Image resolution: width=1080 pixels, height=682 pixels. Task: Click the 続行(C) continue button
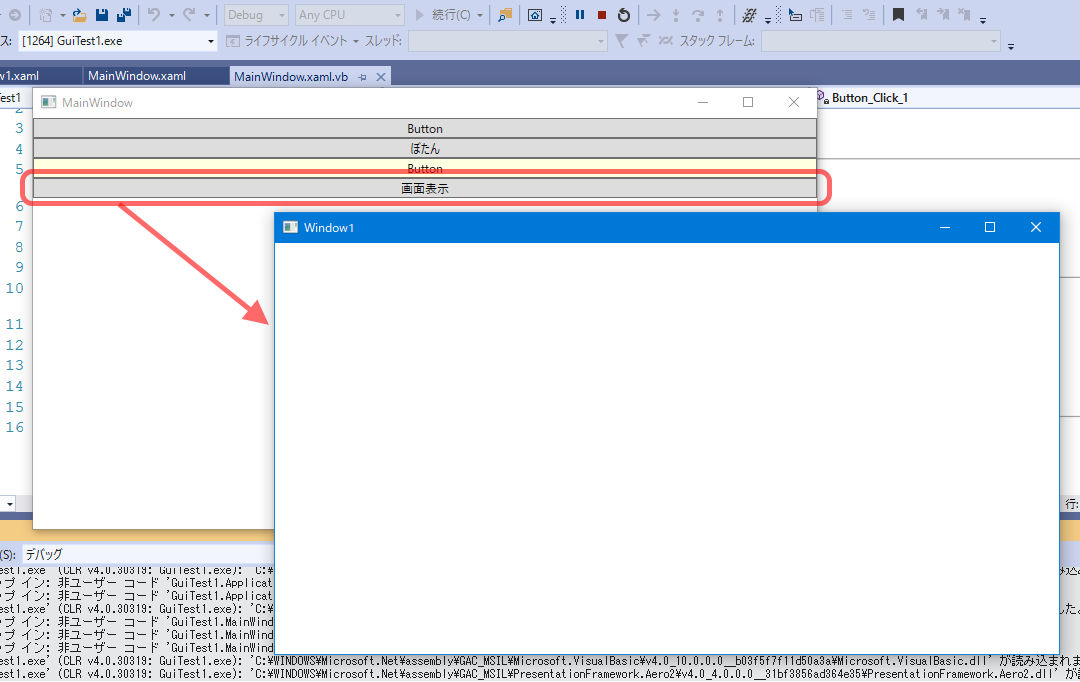coord(442,14)
